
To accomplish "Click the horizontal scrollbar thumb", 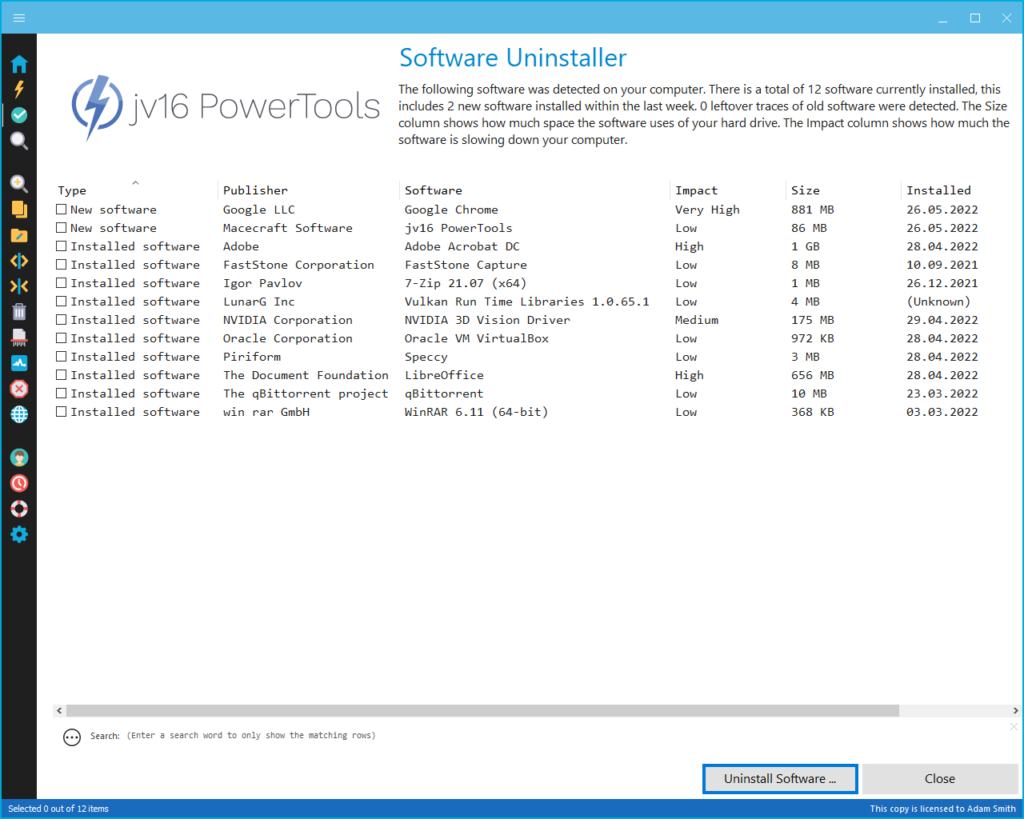I will 483,711.
